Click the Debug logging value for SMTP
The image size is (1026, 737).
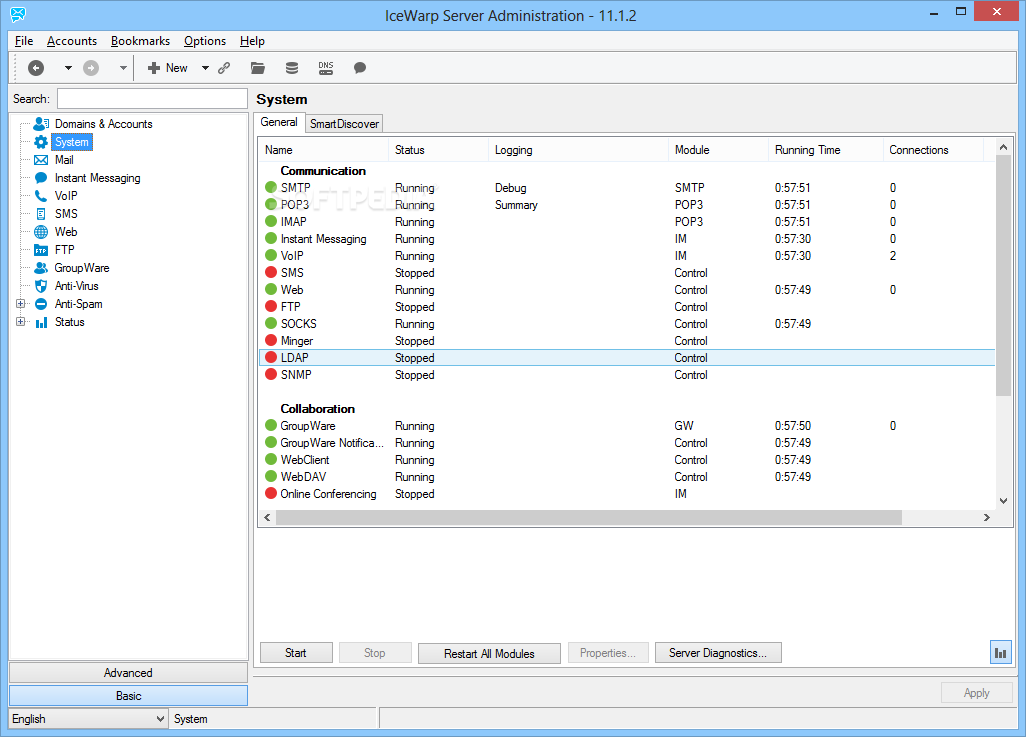510,188
